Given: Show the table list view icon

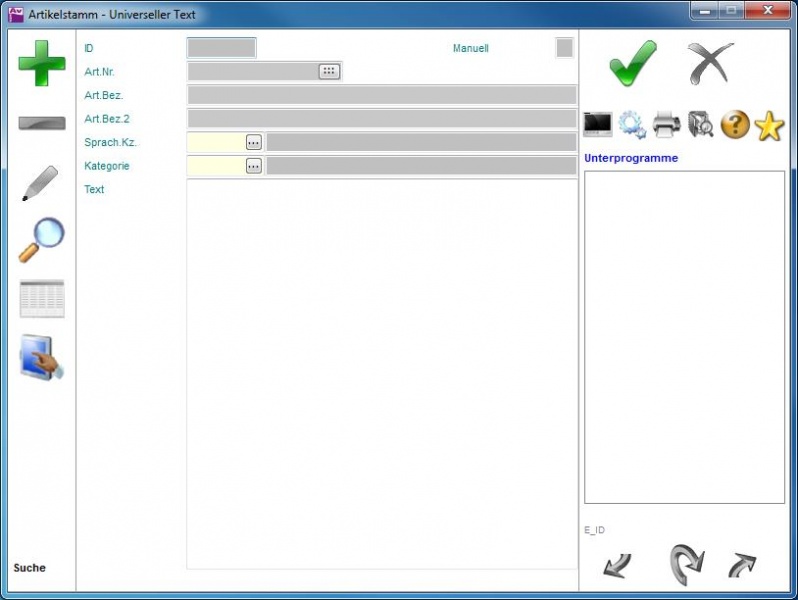Looking at the screenshot, I should click(41, 299).
